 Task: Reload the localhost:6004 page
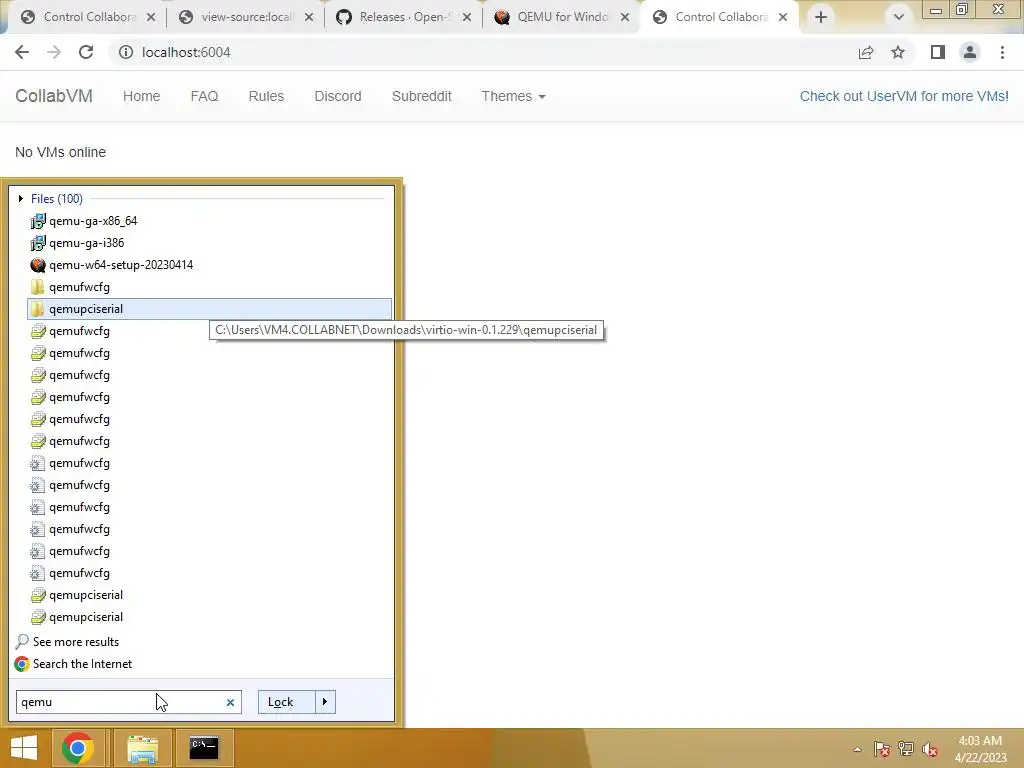(86, 52)
